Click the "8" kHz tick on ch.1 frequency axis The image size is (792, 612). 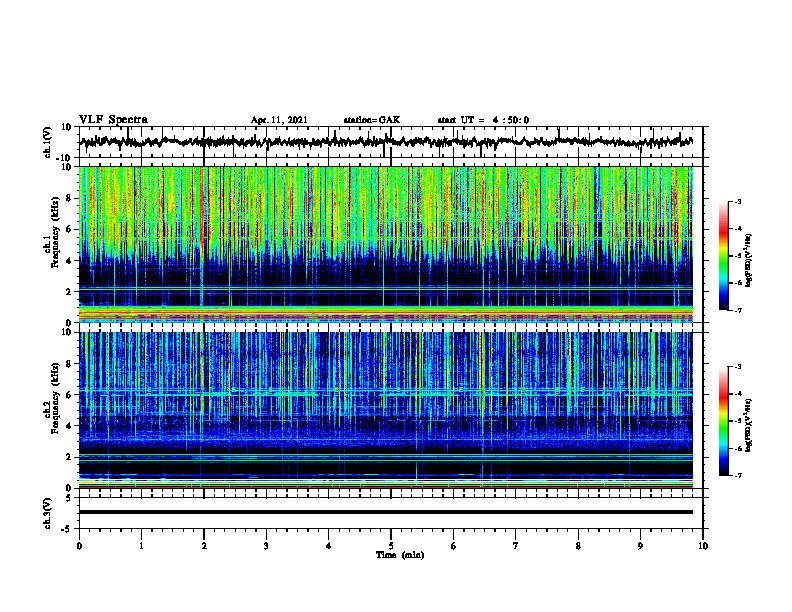[69, 198]
